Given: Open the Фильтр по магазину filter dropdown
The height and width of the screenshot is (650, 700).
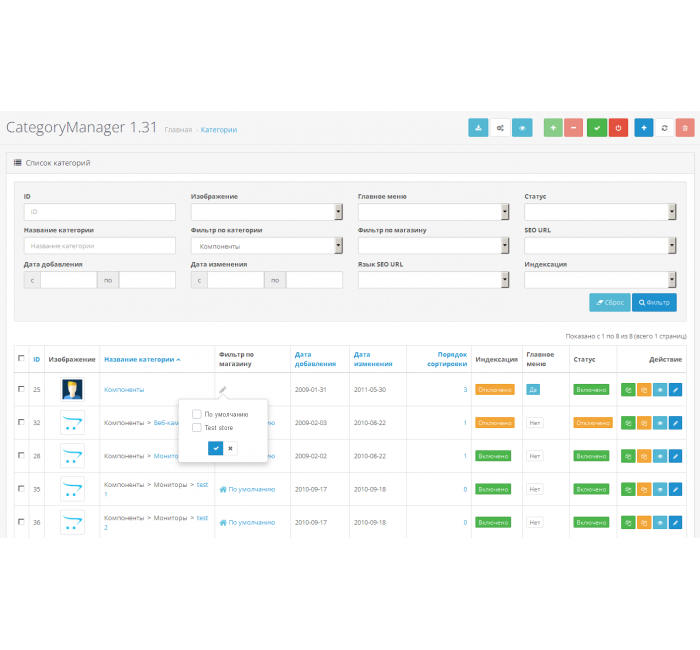Looking at the screenshot, I should click(433, 246).
